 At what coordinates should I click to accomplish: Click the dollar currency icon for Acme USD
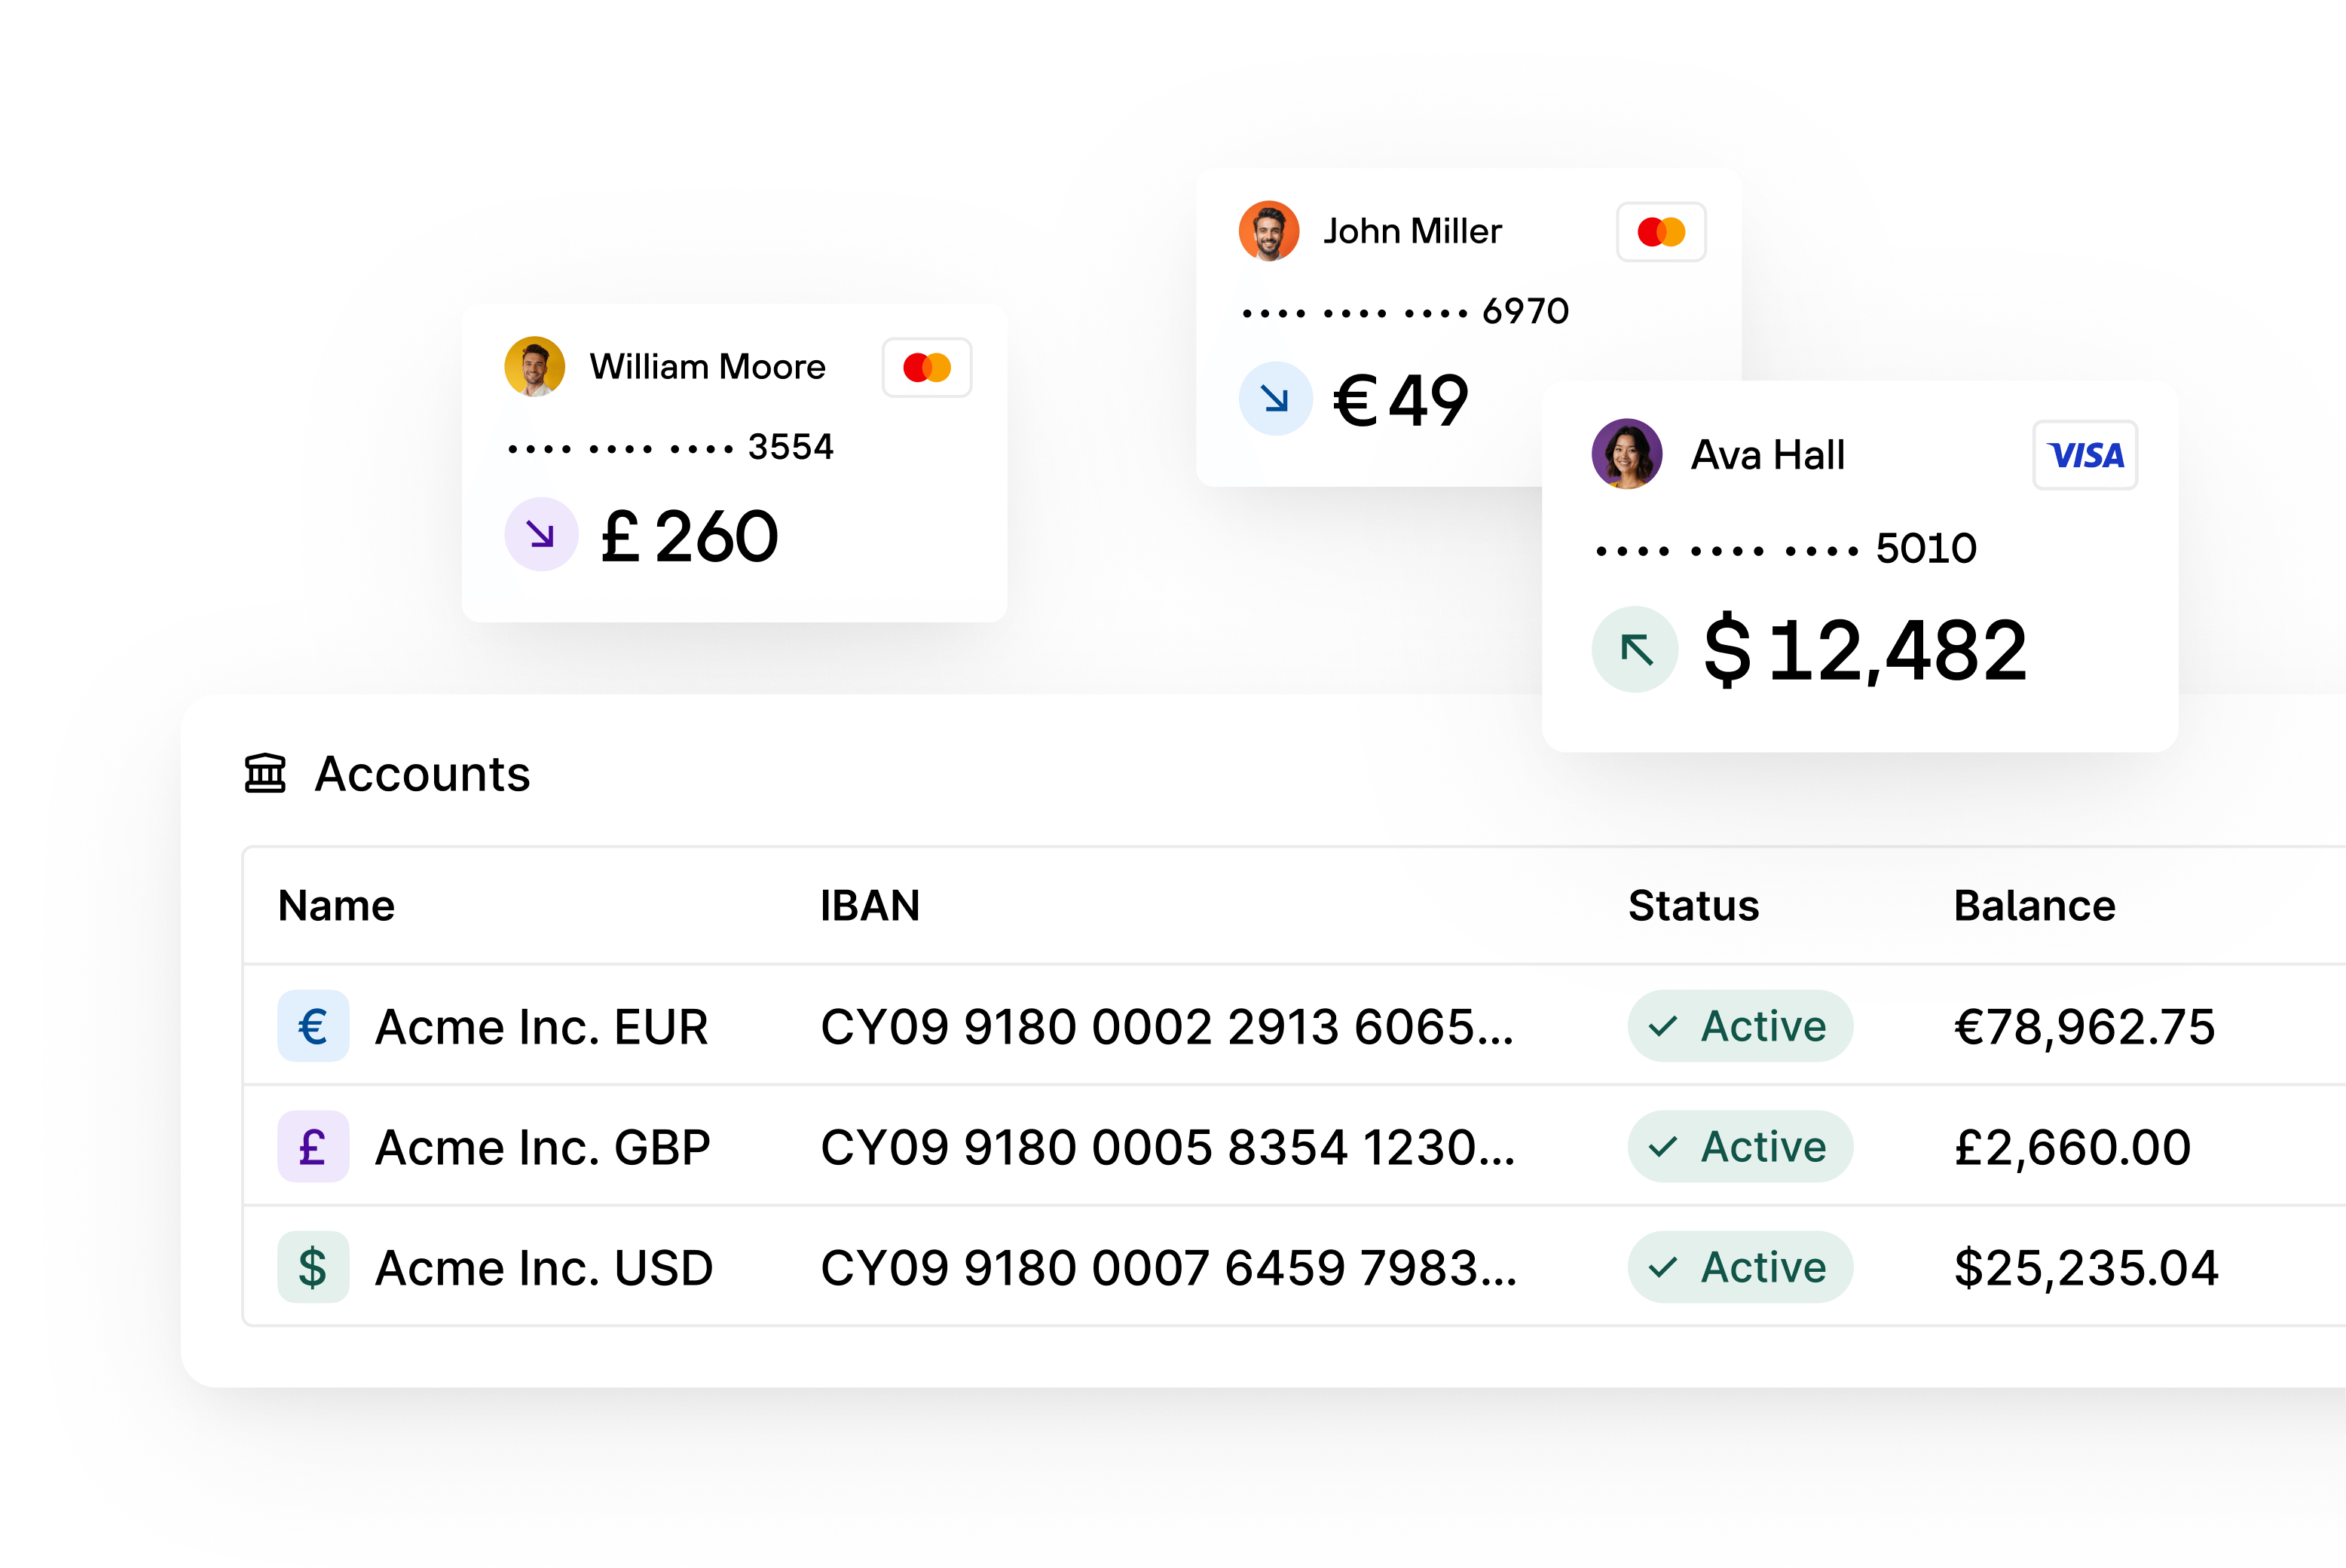point(313,1267)
